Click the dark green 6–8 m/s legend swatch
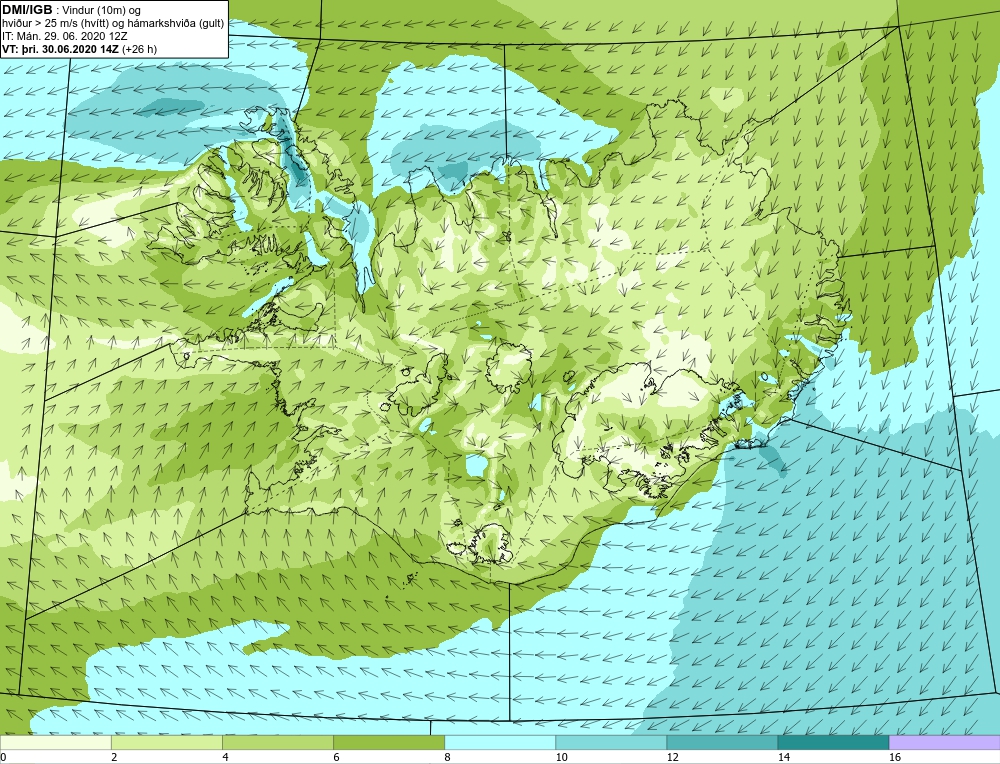This screenshot has height=764, width=1000. coord(389,742)
